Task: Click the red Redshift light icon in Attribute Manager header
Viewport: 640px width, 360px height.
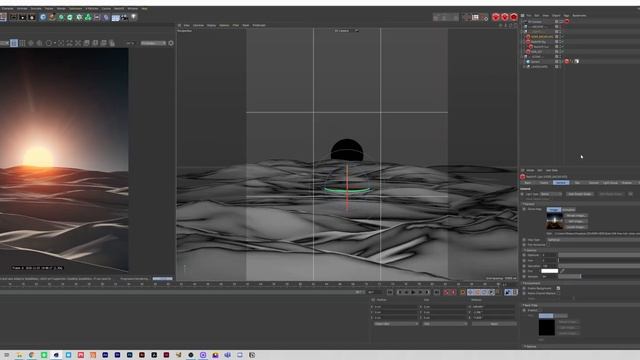Action: tap(522, 177)
